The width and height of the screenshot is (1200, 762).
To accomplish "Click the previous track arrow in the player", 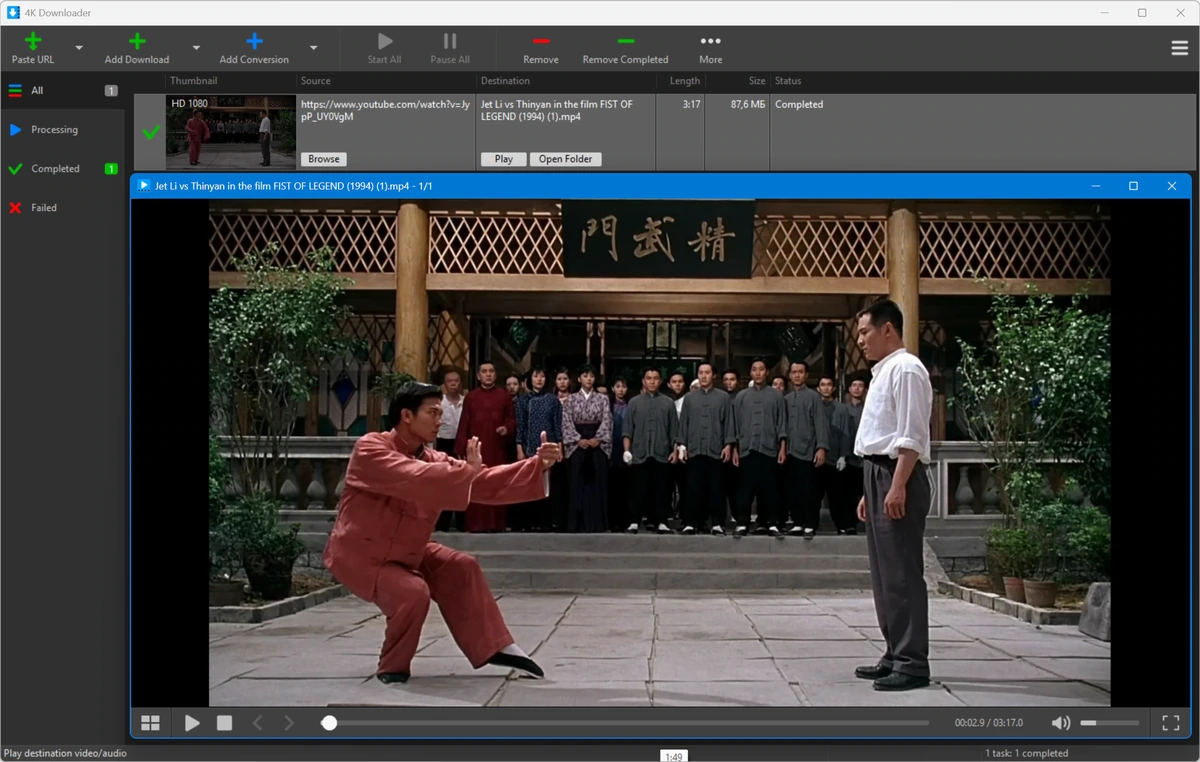I will pyautogui.click(x=257, y=723).
